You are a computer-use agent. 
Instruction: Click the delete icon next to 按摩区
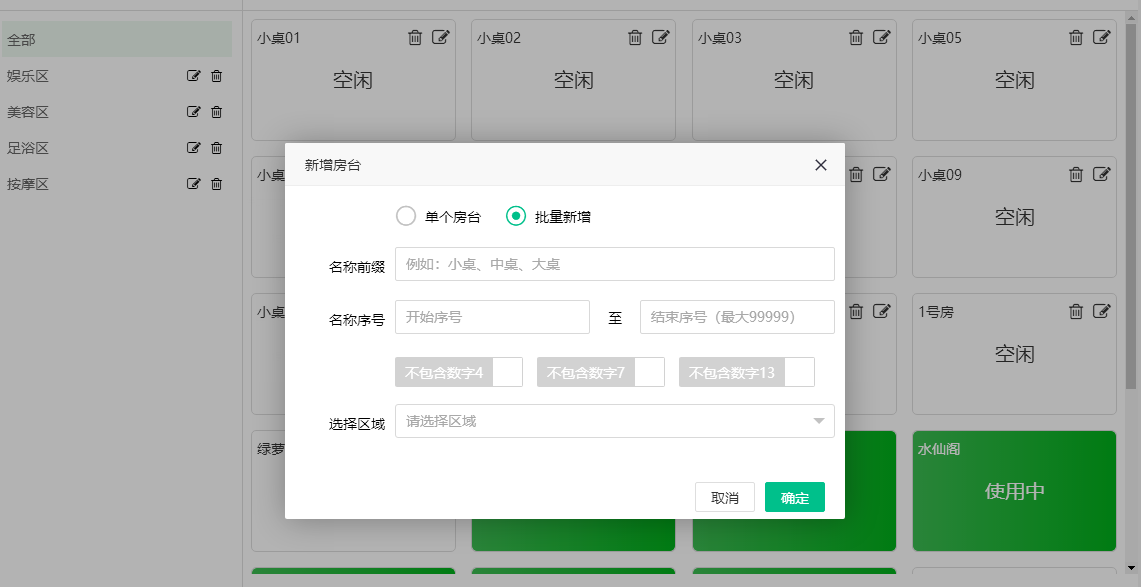point(216,183)
